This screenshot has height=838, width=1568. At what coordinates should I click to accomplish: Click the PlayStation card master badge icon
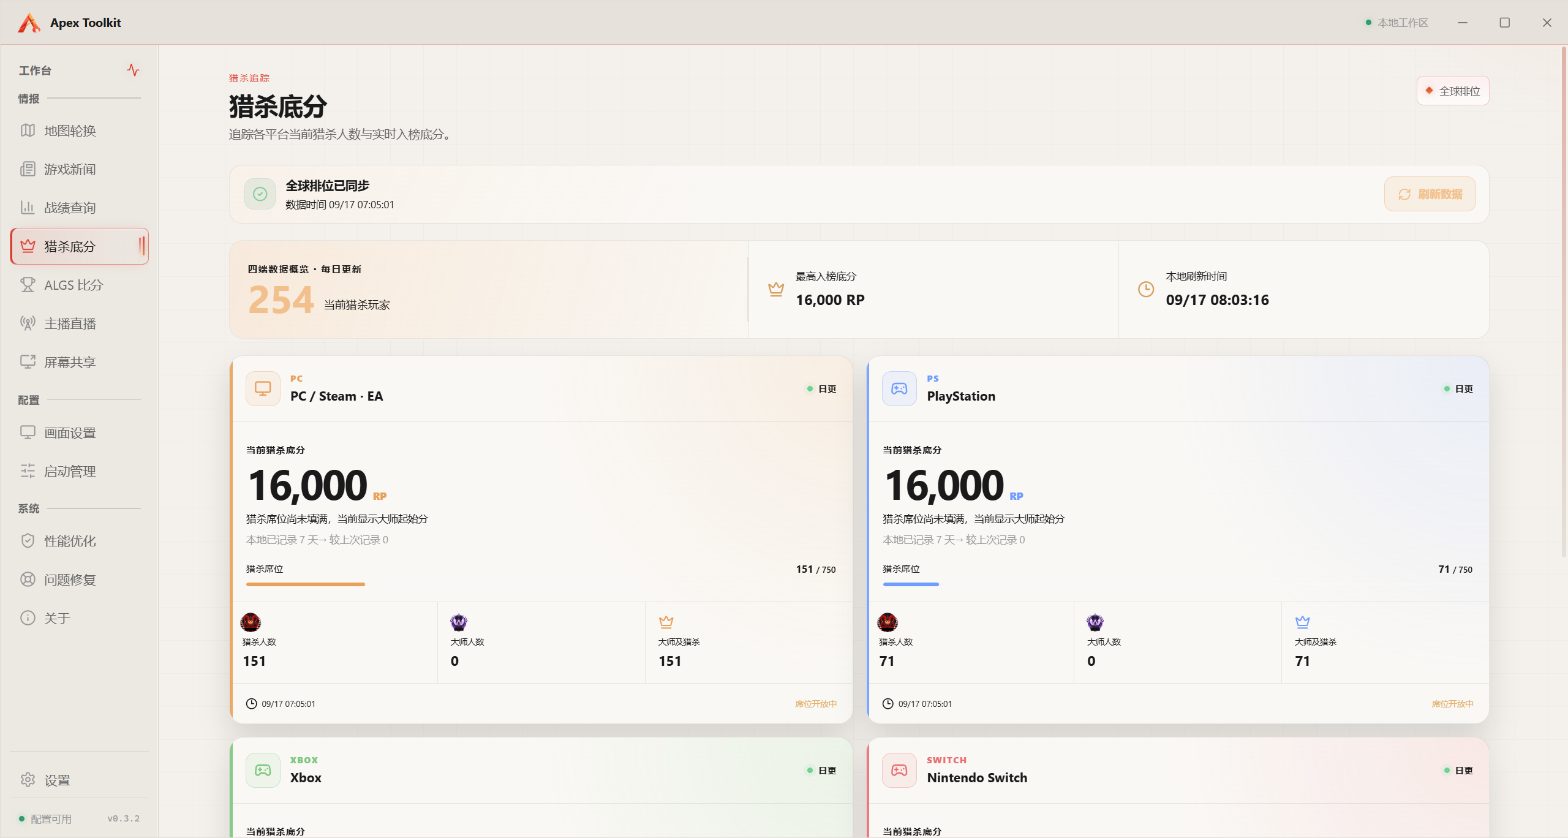(1095, 622)
